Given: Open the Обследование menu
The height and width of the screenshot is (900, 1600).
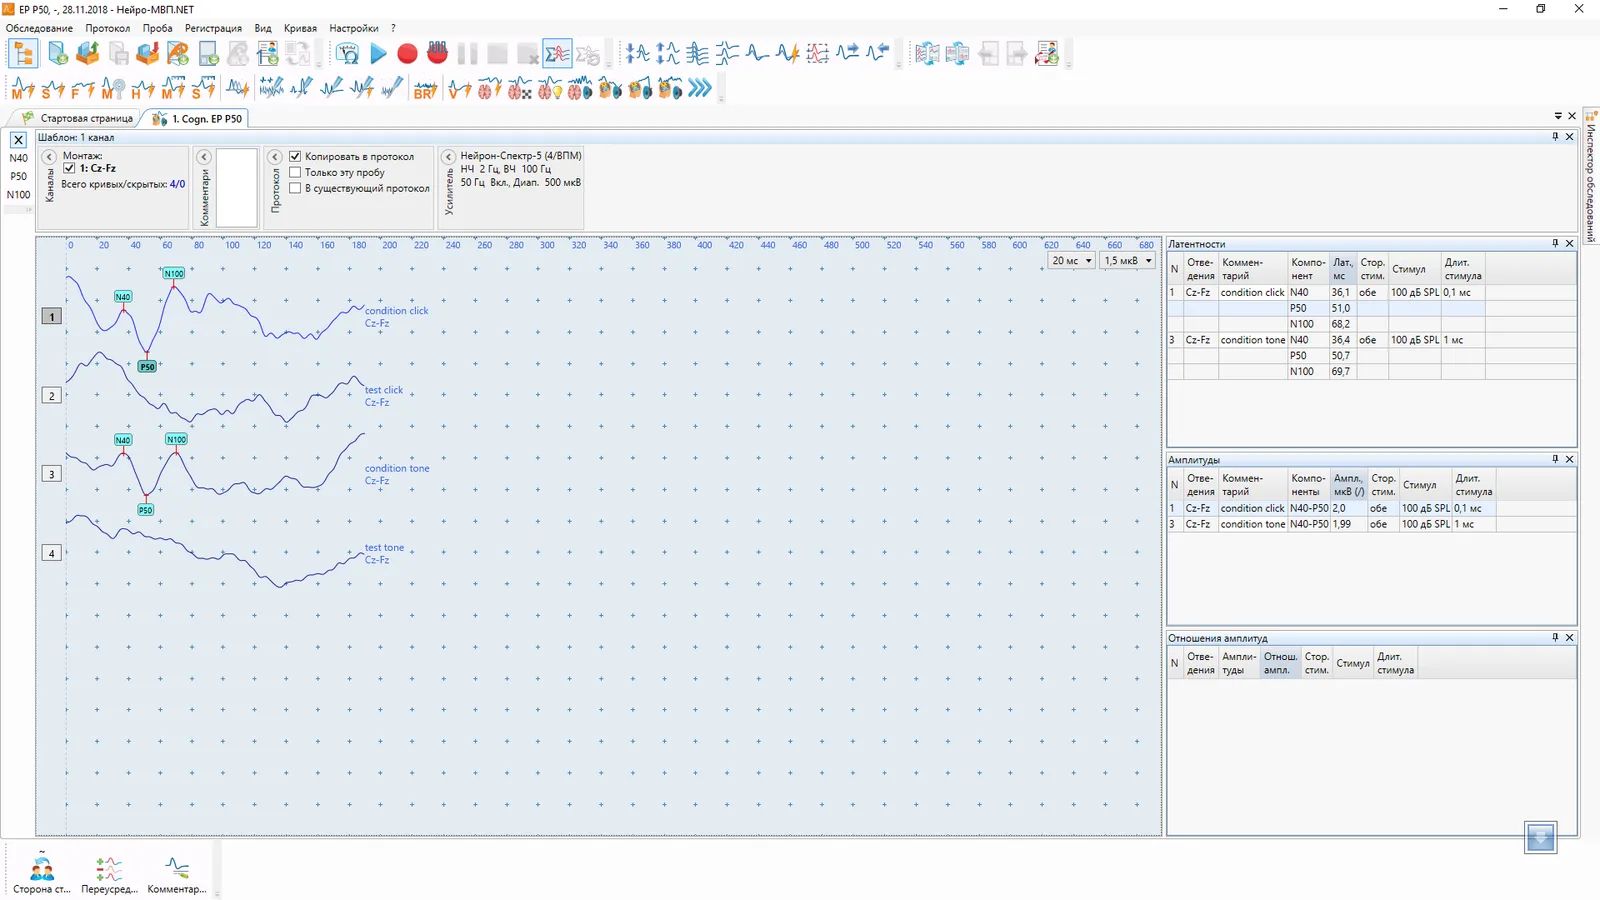Looking at the screenshot, I should coord(39,28).
